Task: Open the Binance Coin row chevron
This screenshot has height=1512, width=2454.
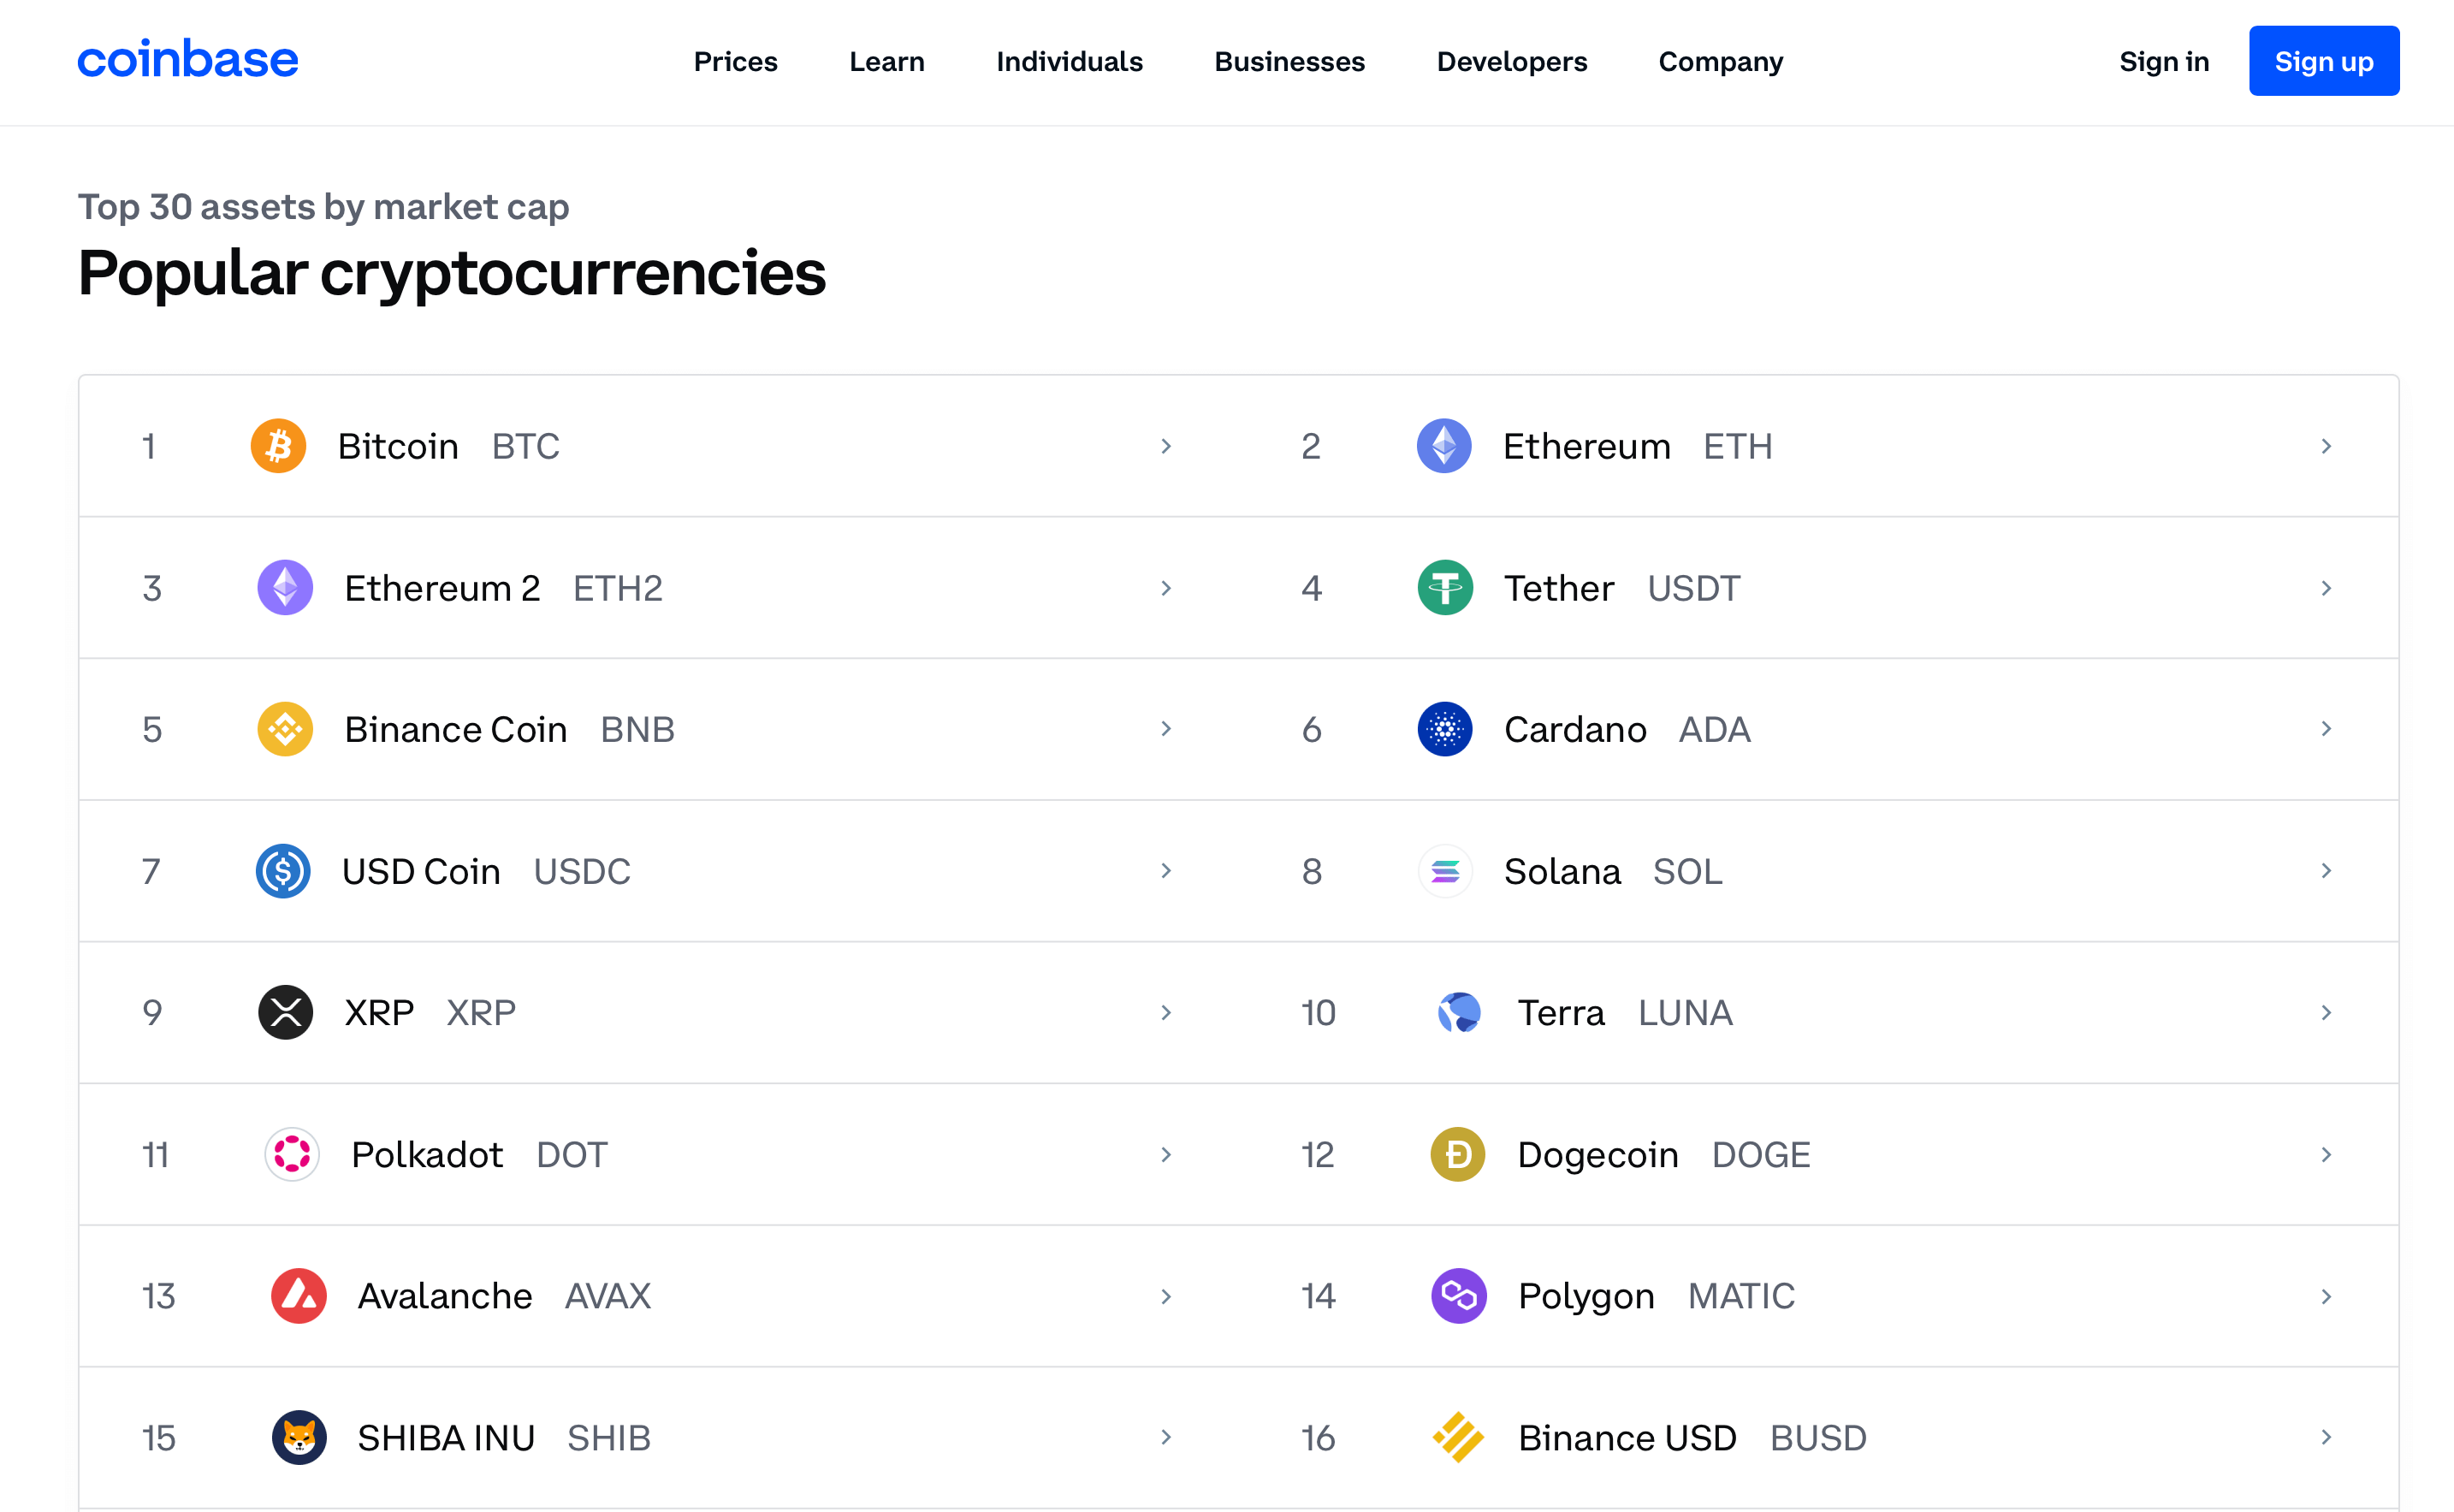Action: click(1166, 729)
